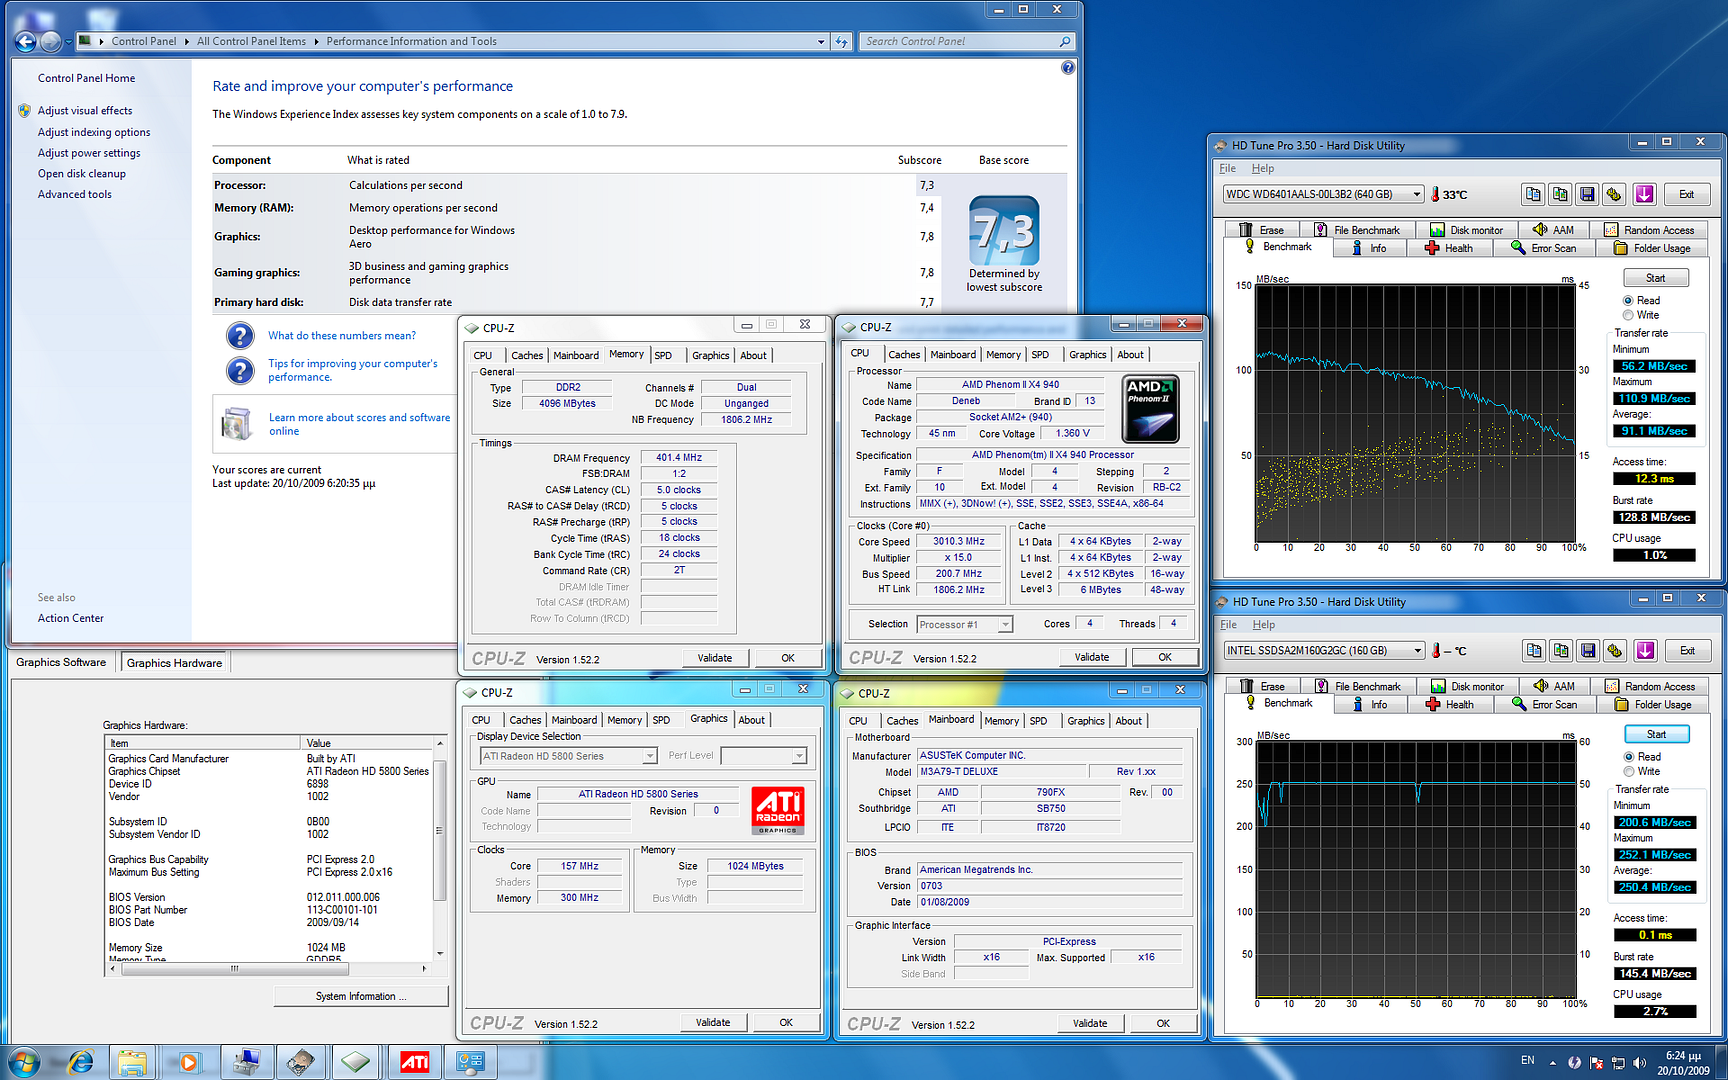Screen dimensions: 1728x1080
Task: Click the 7,3 base score badge
Action: pos(1004,230)
